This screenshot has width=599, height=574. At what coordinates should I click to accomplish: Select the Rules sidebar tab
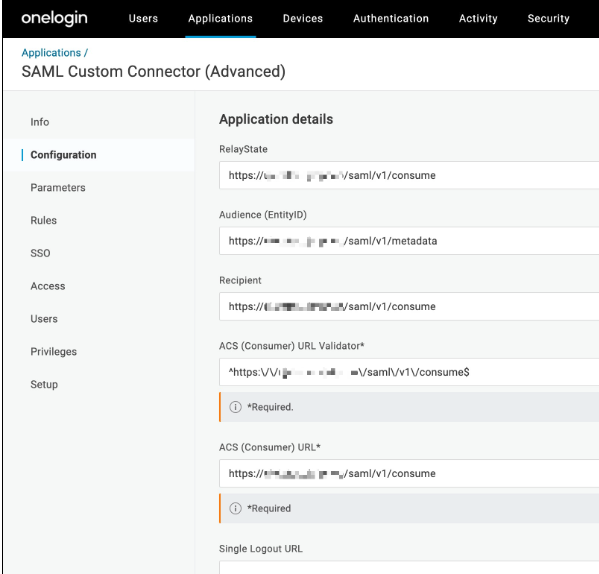[x=44, y=220]
